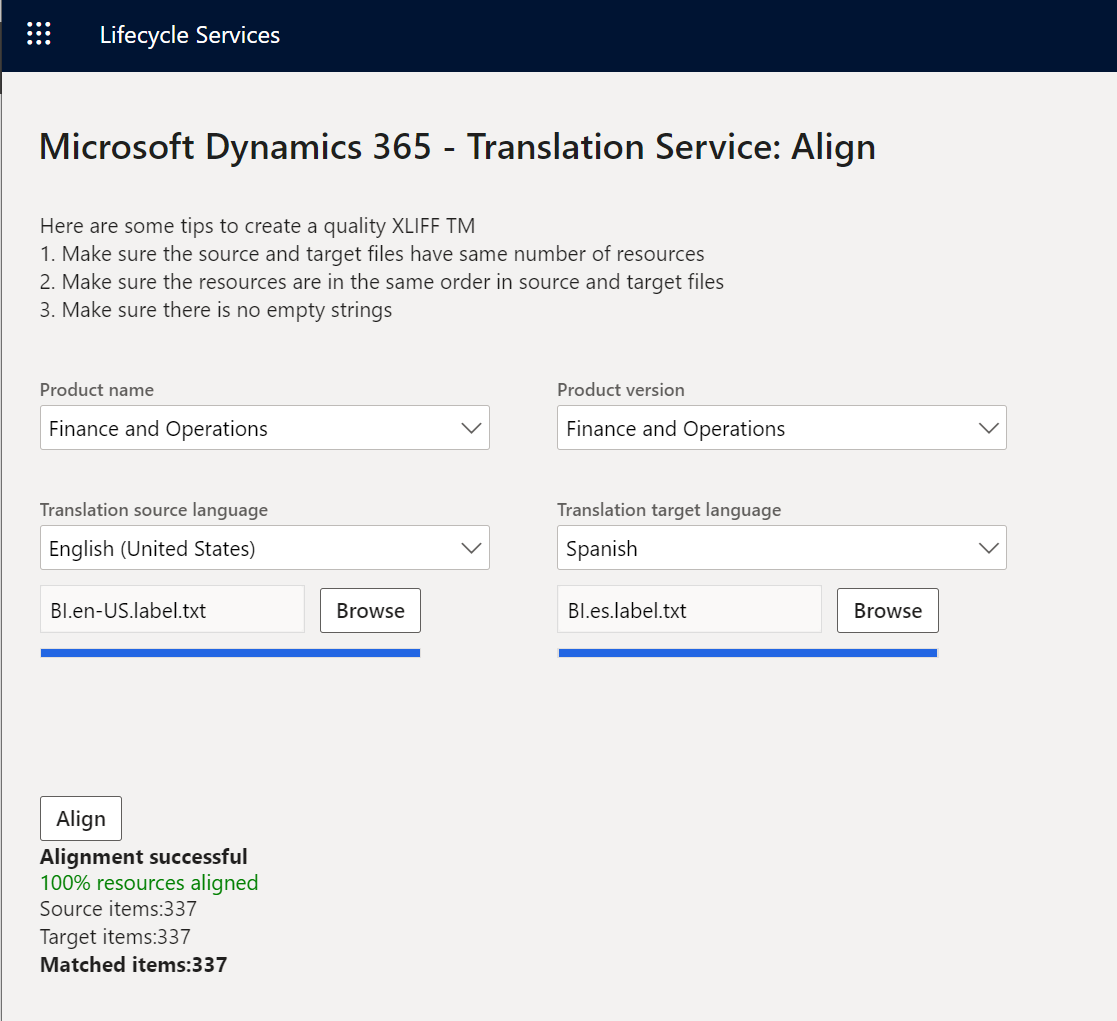
Task: Click the 'Translation source language' label
Action: 154,510
